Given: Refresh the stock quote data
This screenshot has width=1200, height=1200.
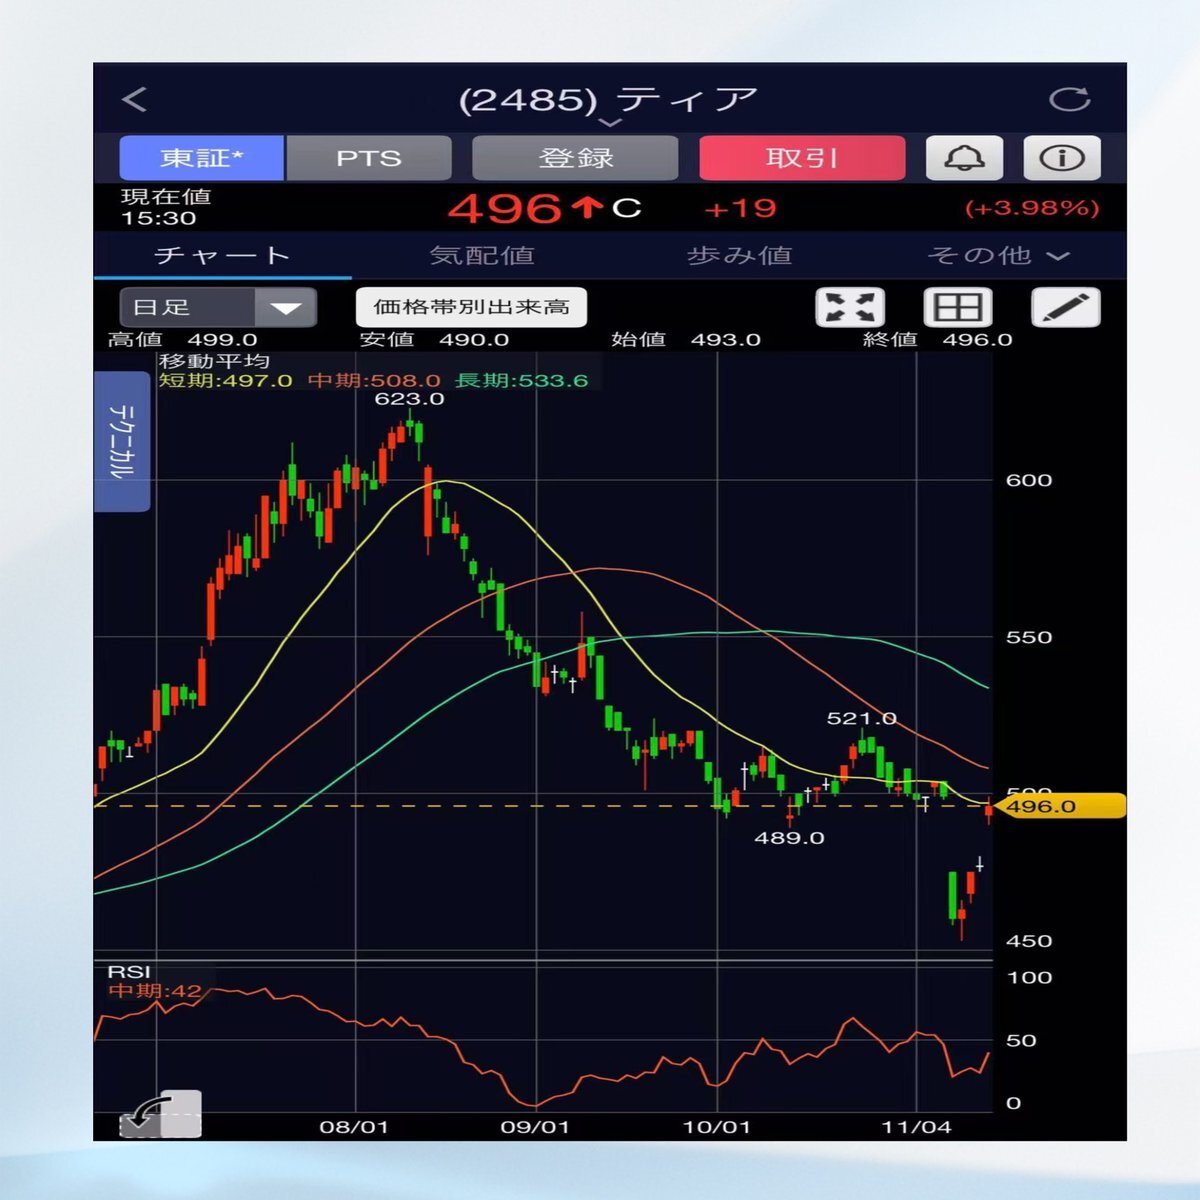Looking at the screenshot, I should click(x=1069, y=99).
